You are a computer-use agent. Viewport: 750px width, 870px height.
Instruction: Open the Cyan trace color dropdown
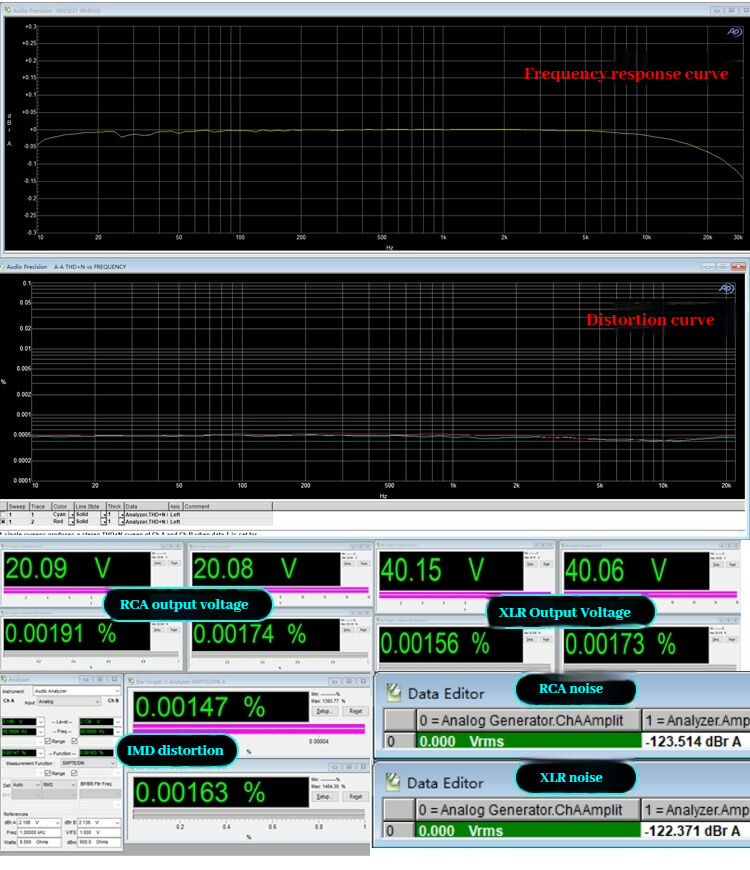click(71, 514)
